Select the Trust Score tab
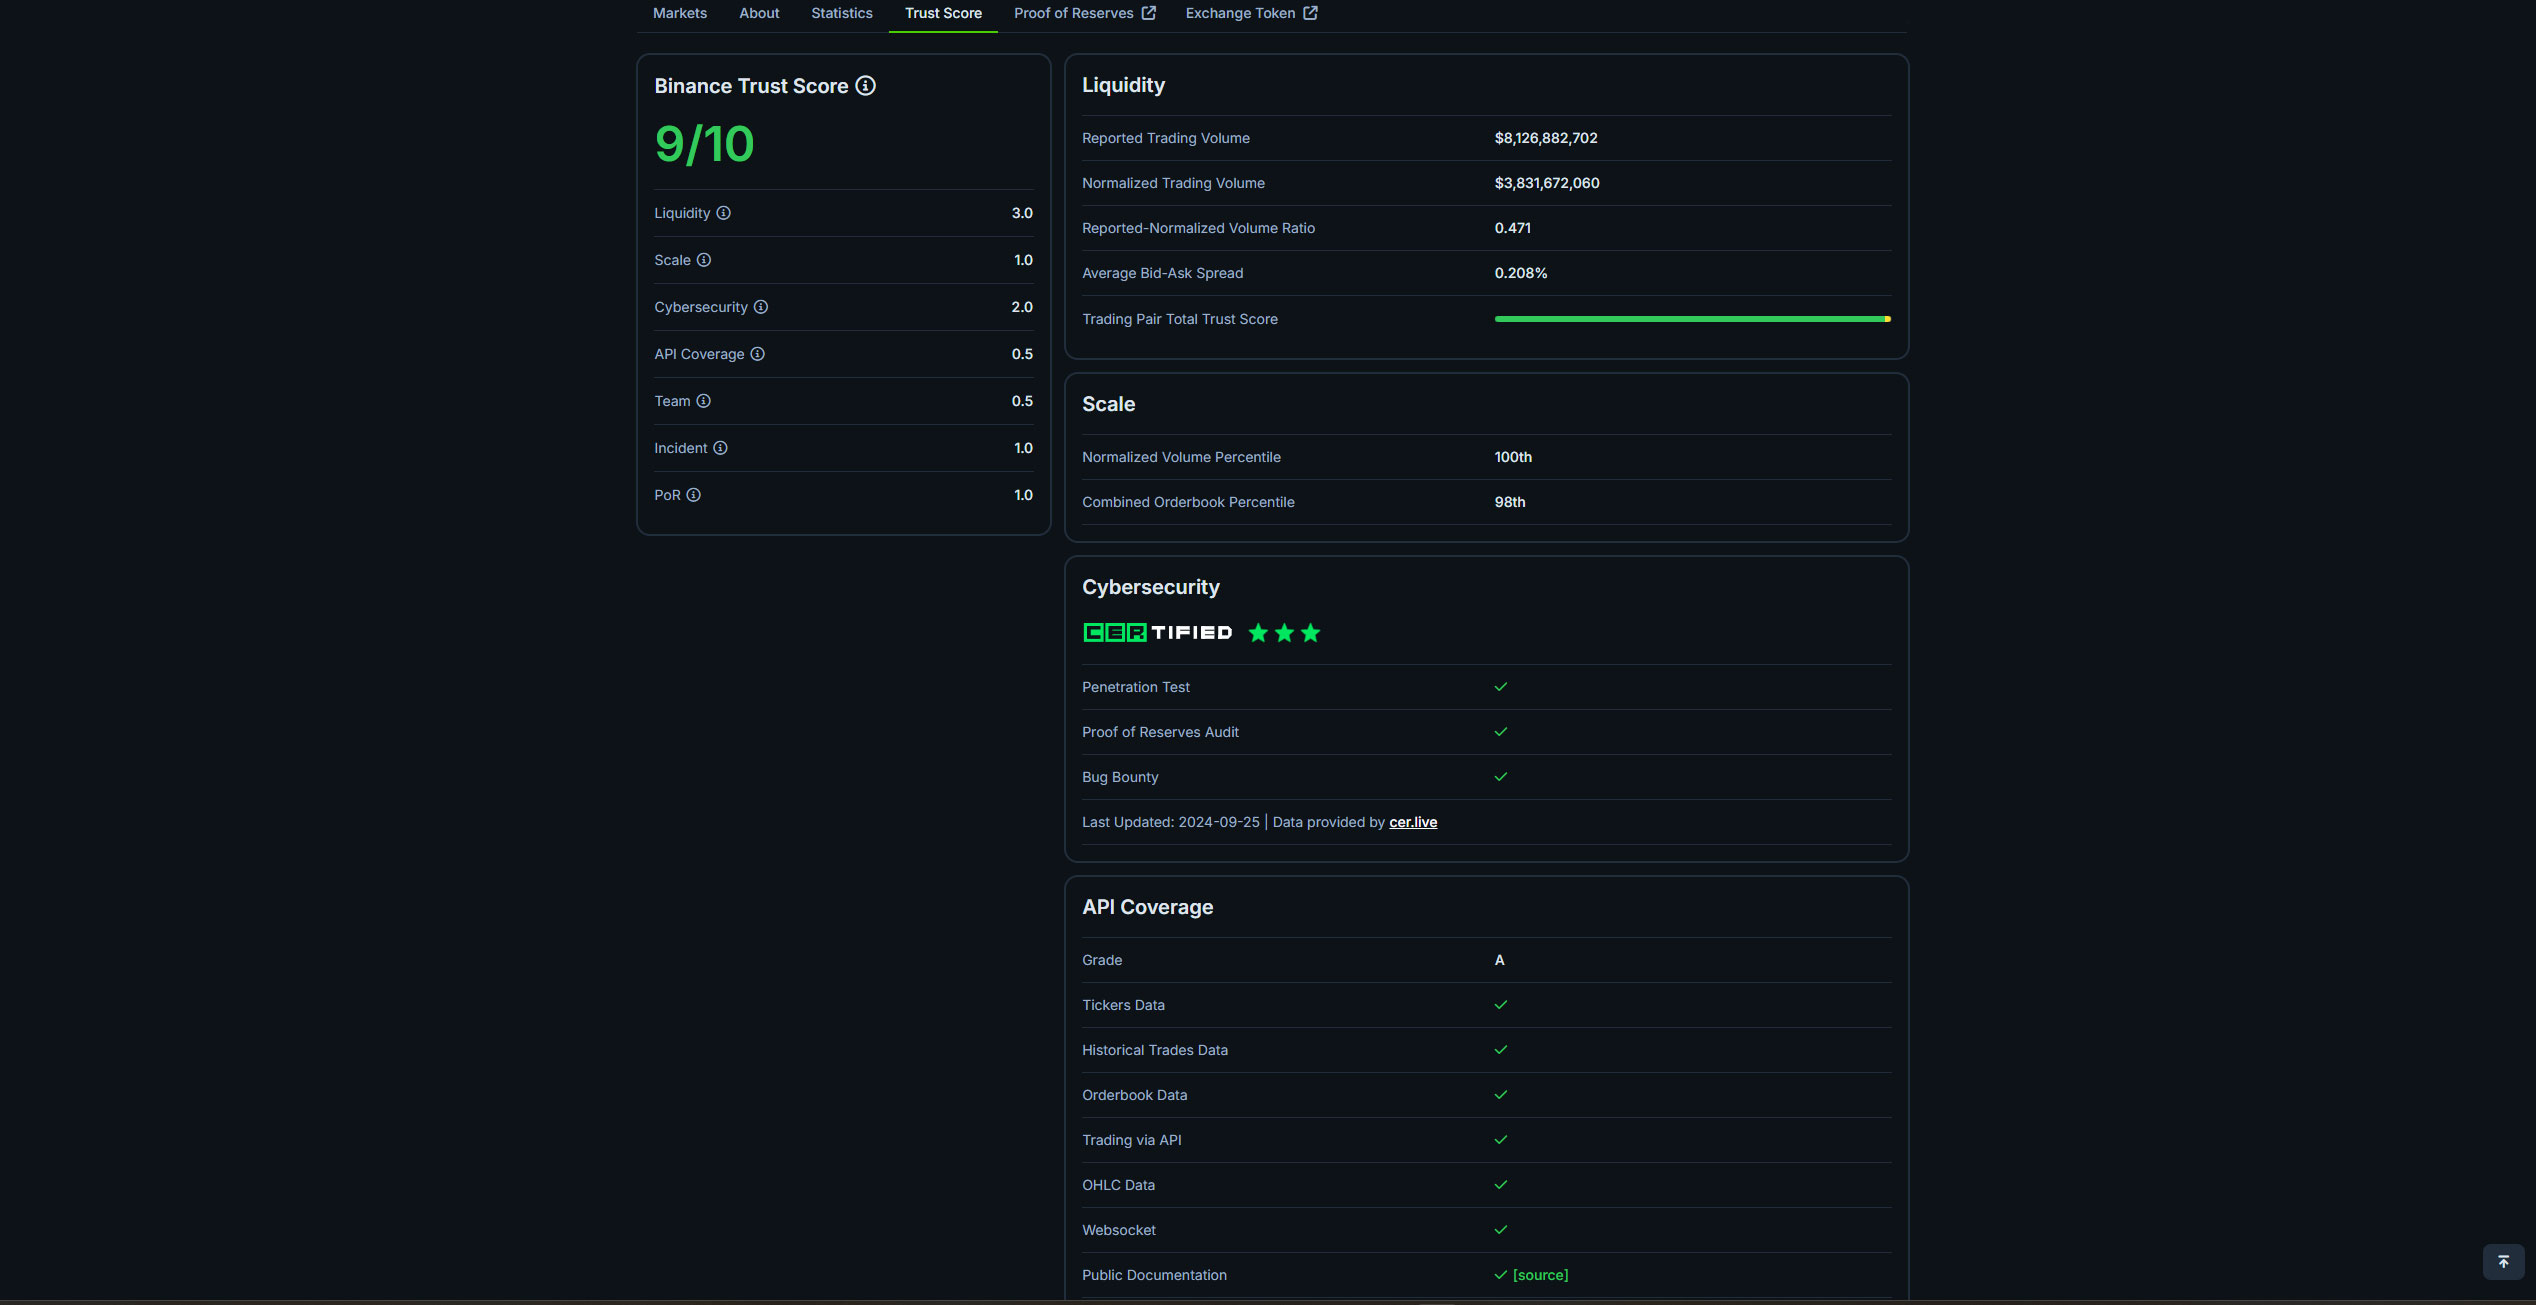 (x=943, y=13)
